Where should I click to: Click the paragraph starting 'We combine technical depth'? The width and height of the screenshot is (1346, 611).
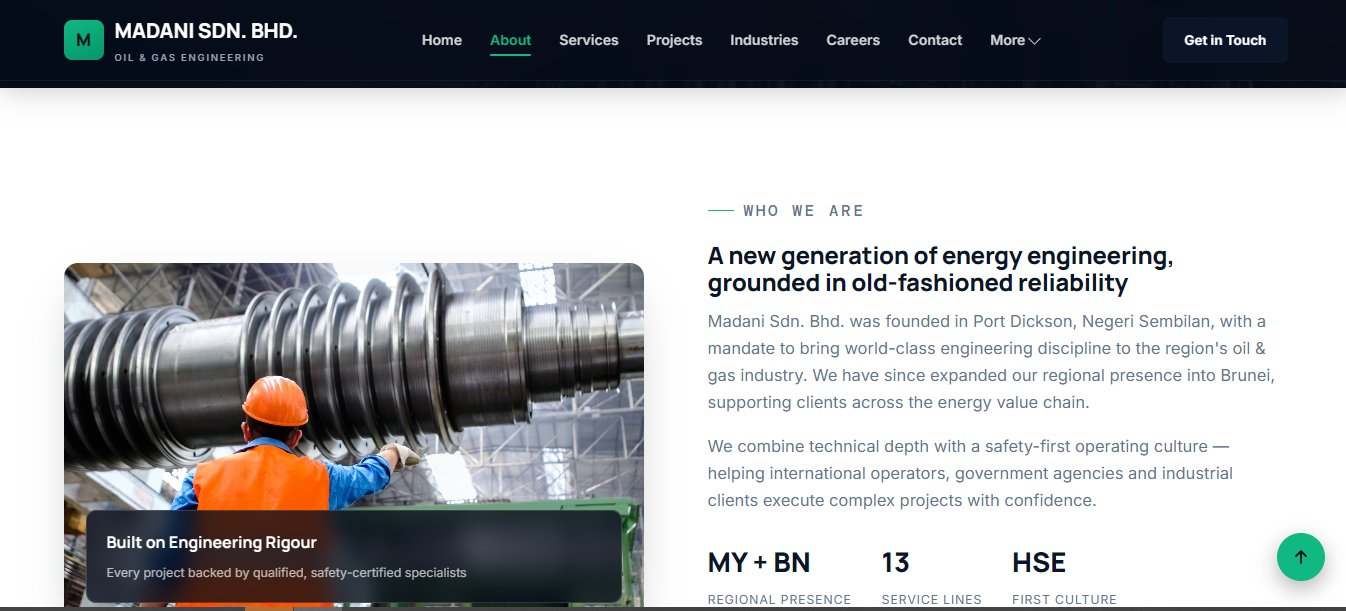click(970, 473)
